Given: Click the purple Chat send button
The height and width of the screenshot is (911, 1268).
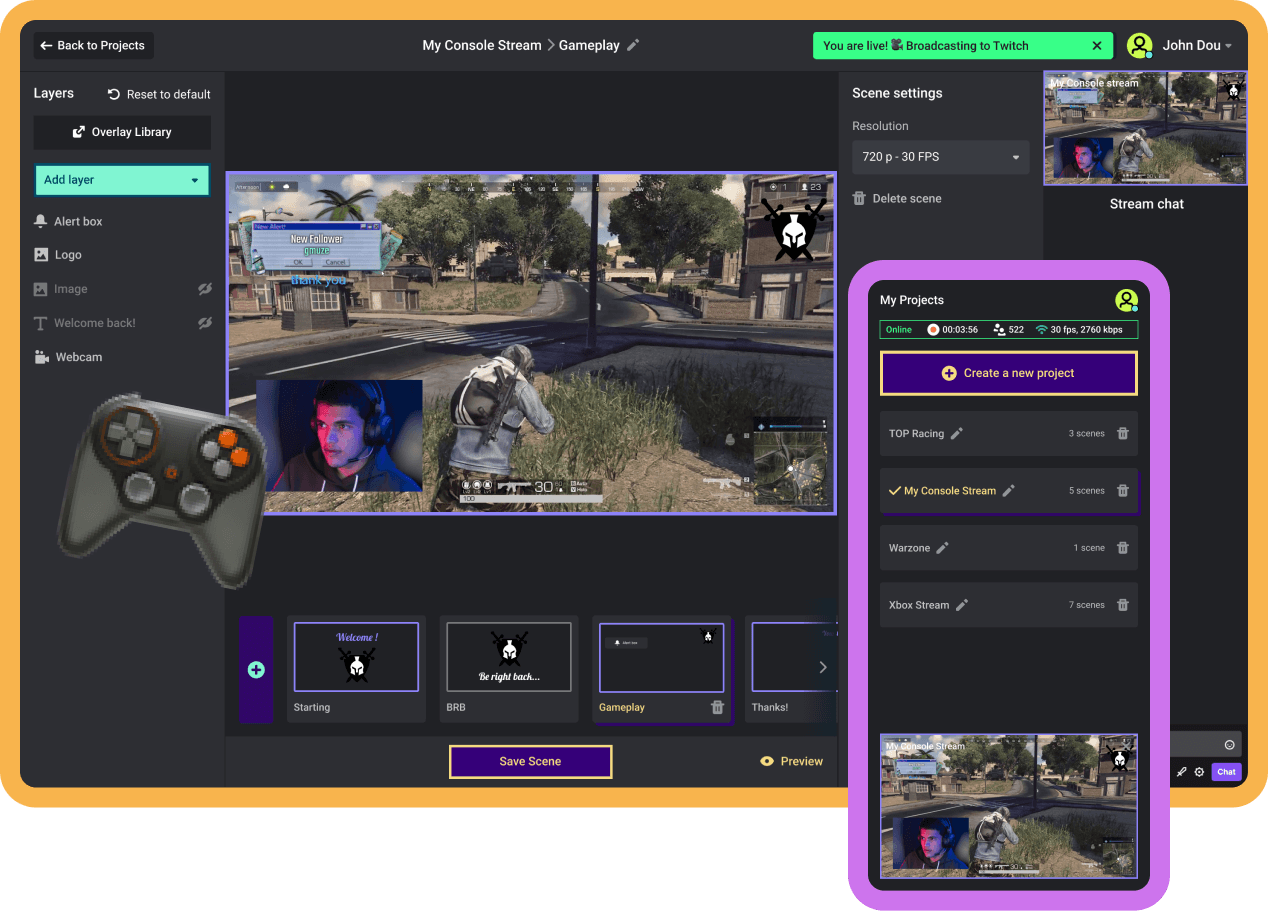Looking at the screenshot, I should [x=1226, y=772].
